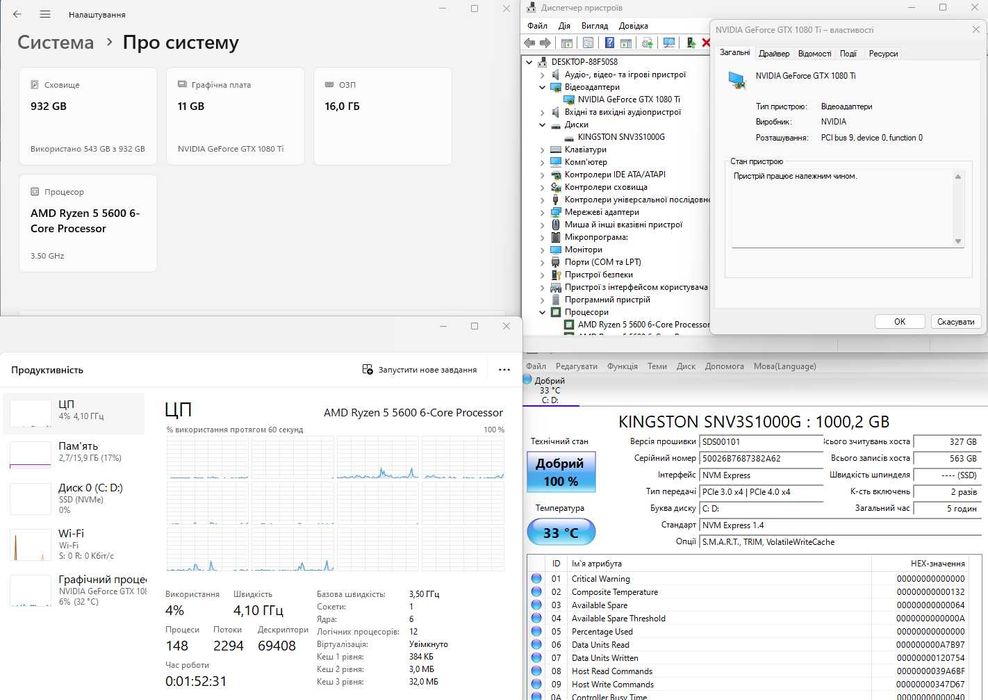
Task: Click OK in NVIDIA properties dialog
Action: tap(900, 321)
